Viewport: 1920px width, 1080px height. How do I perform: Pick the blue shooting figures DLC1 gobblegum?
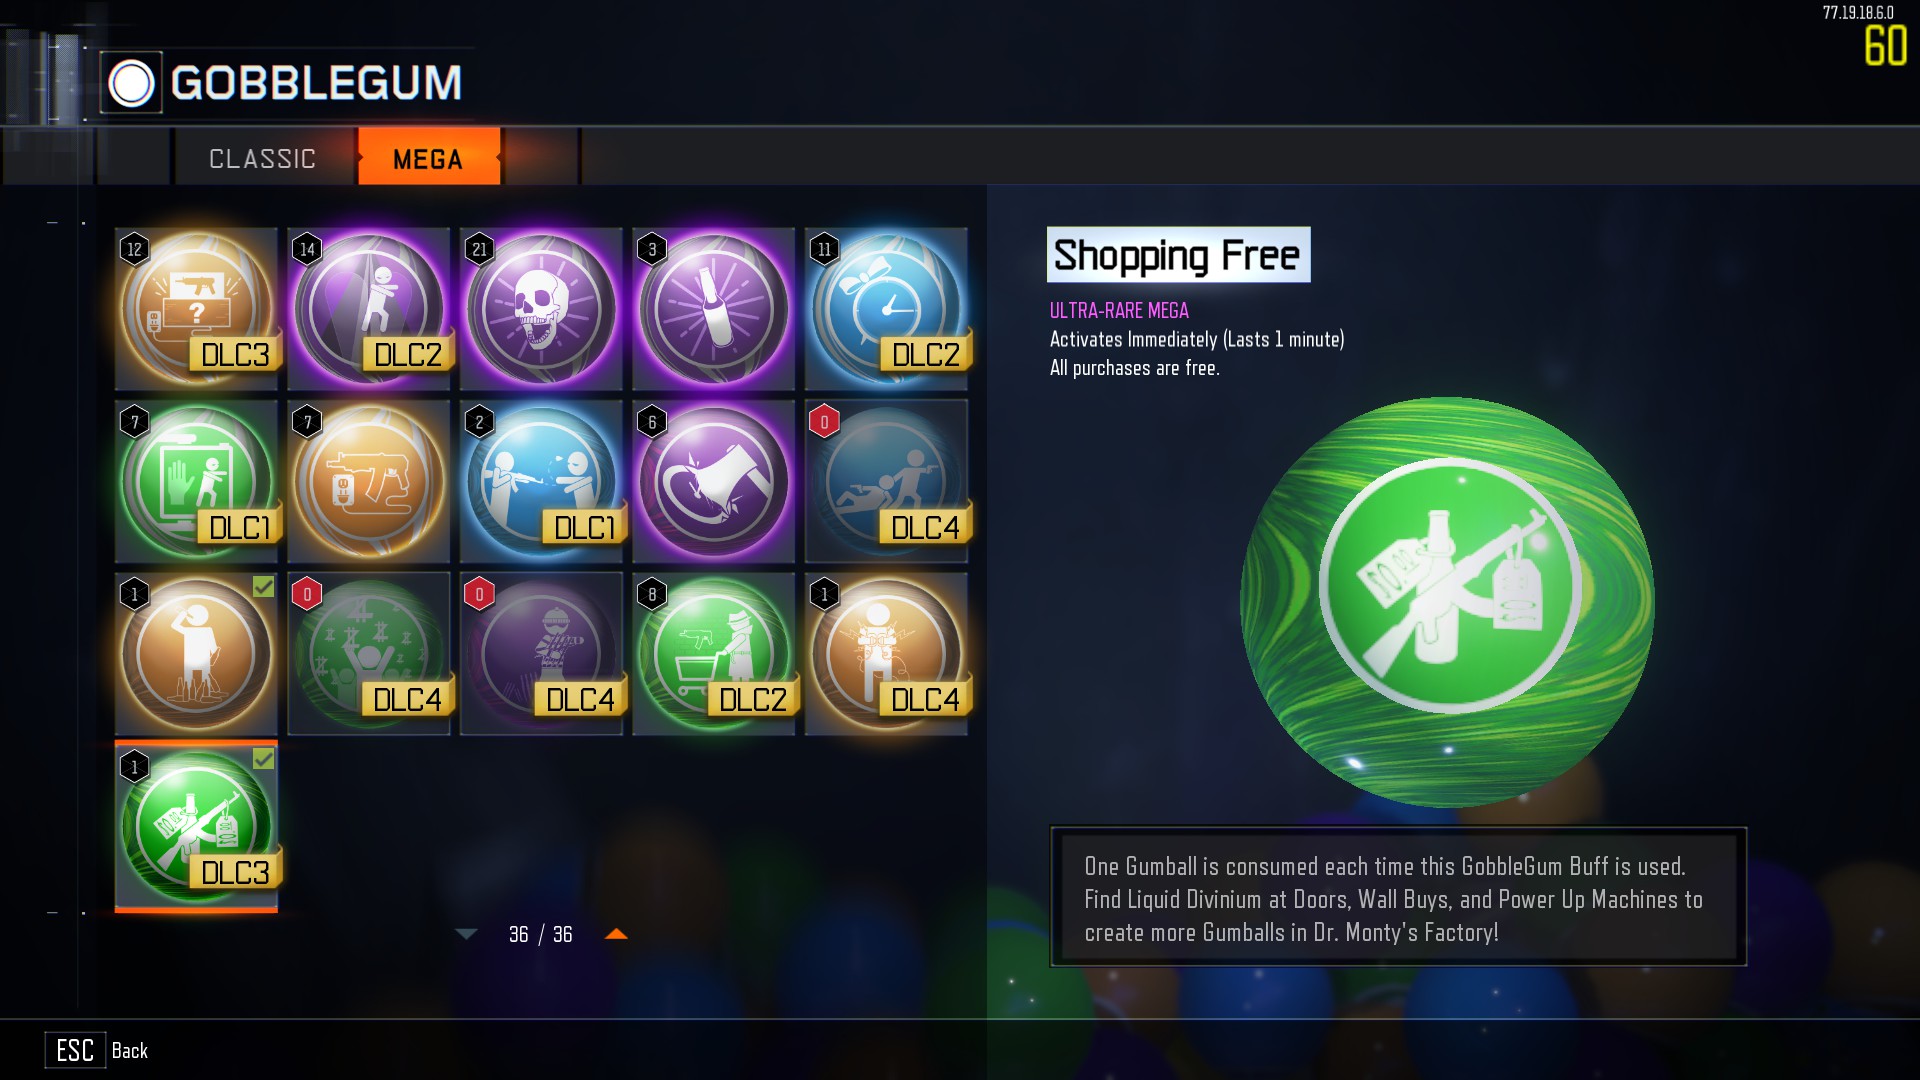tap(541, 481)
